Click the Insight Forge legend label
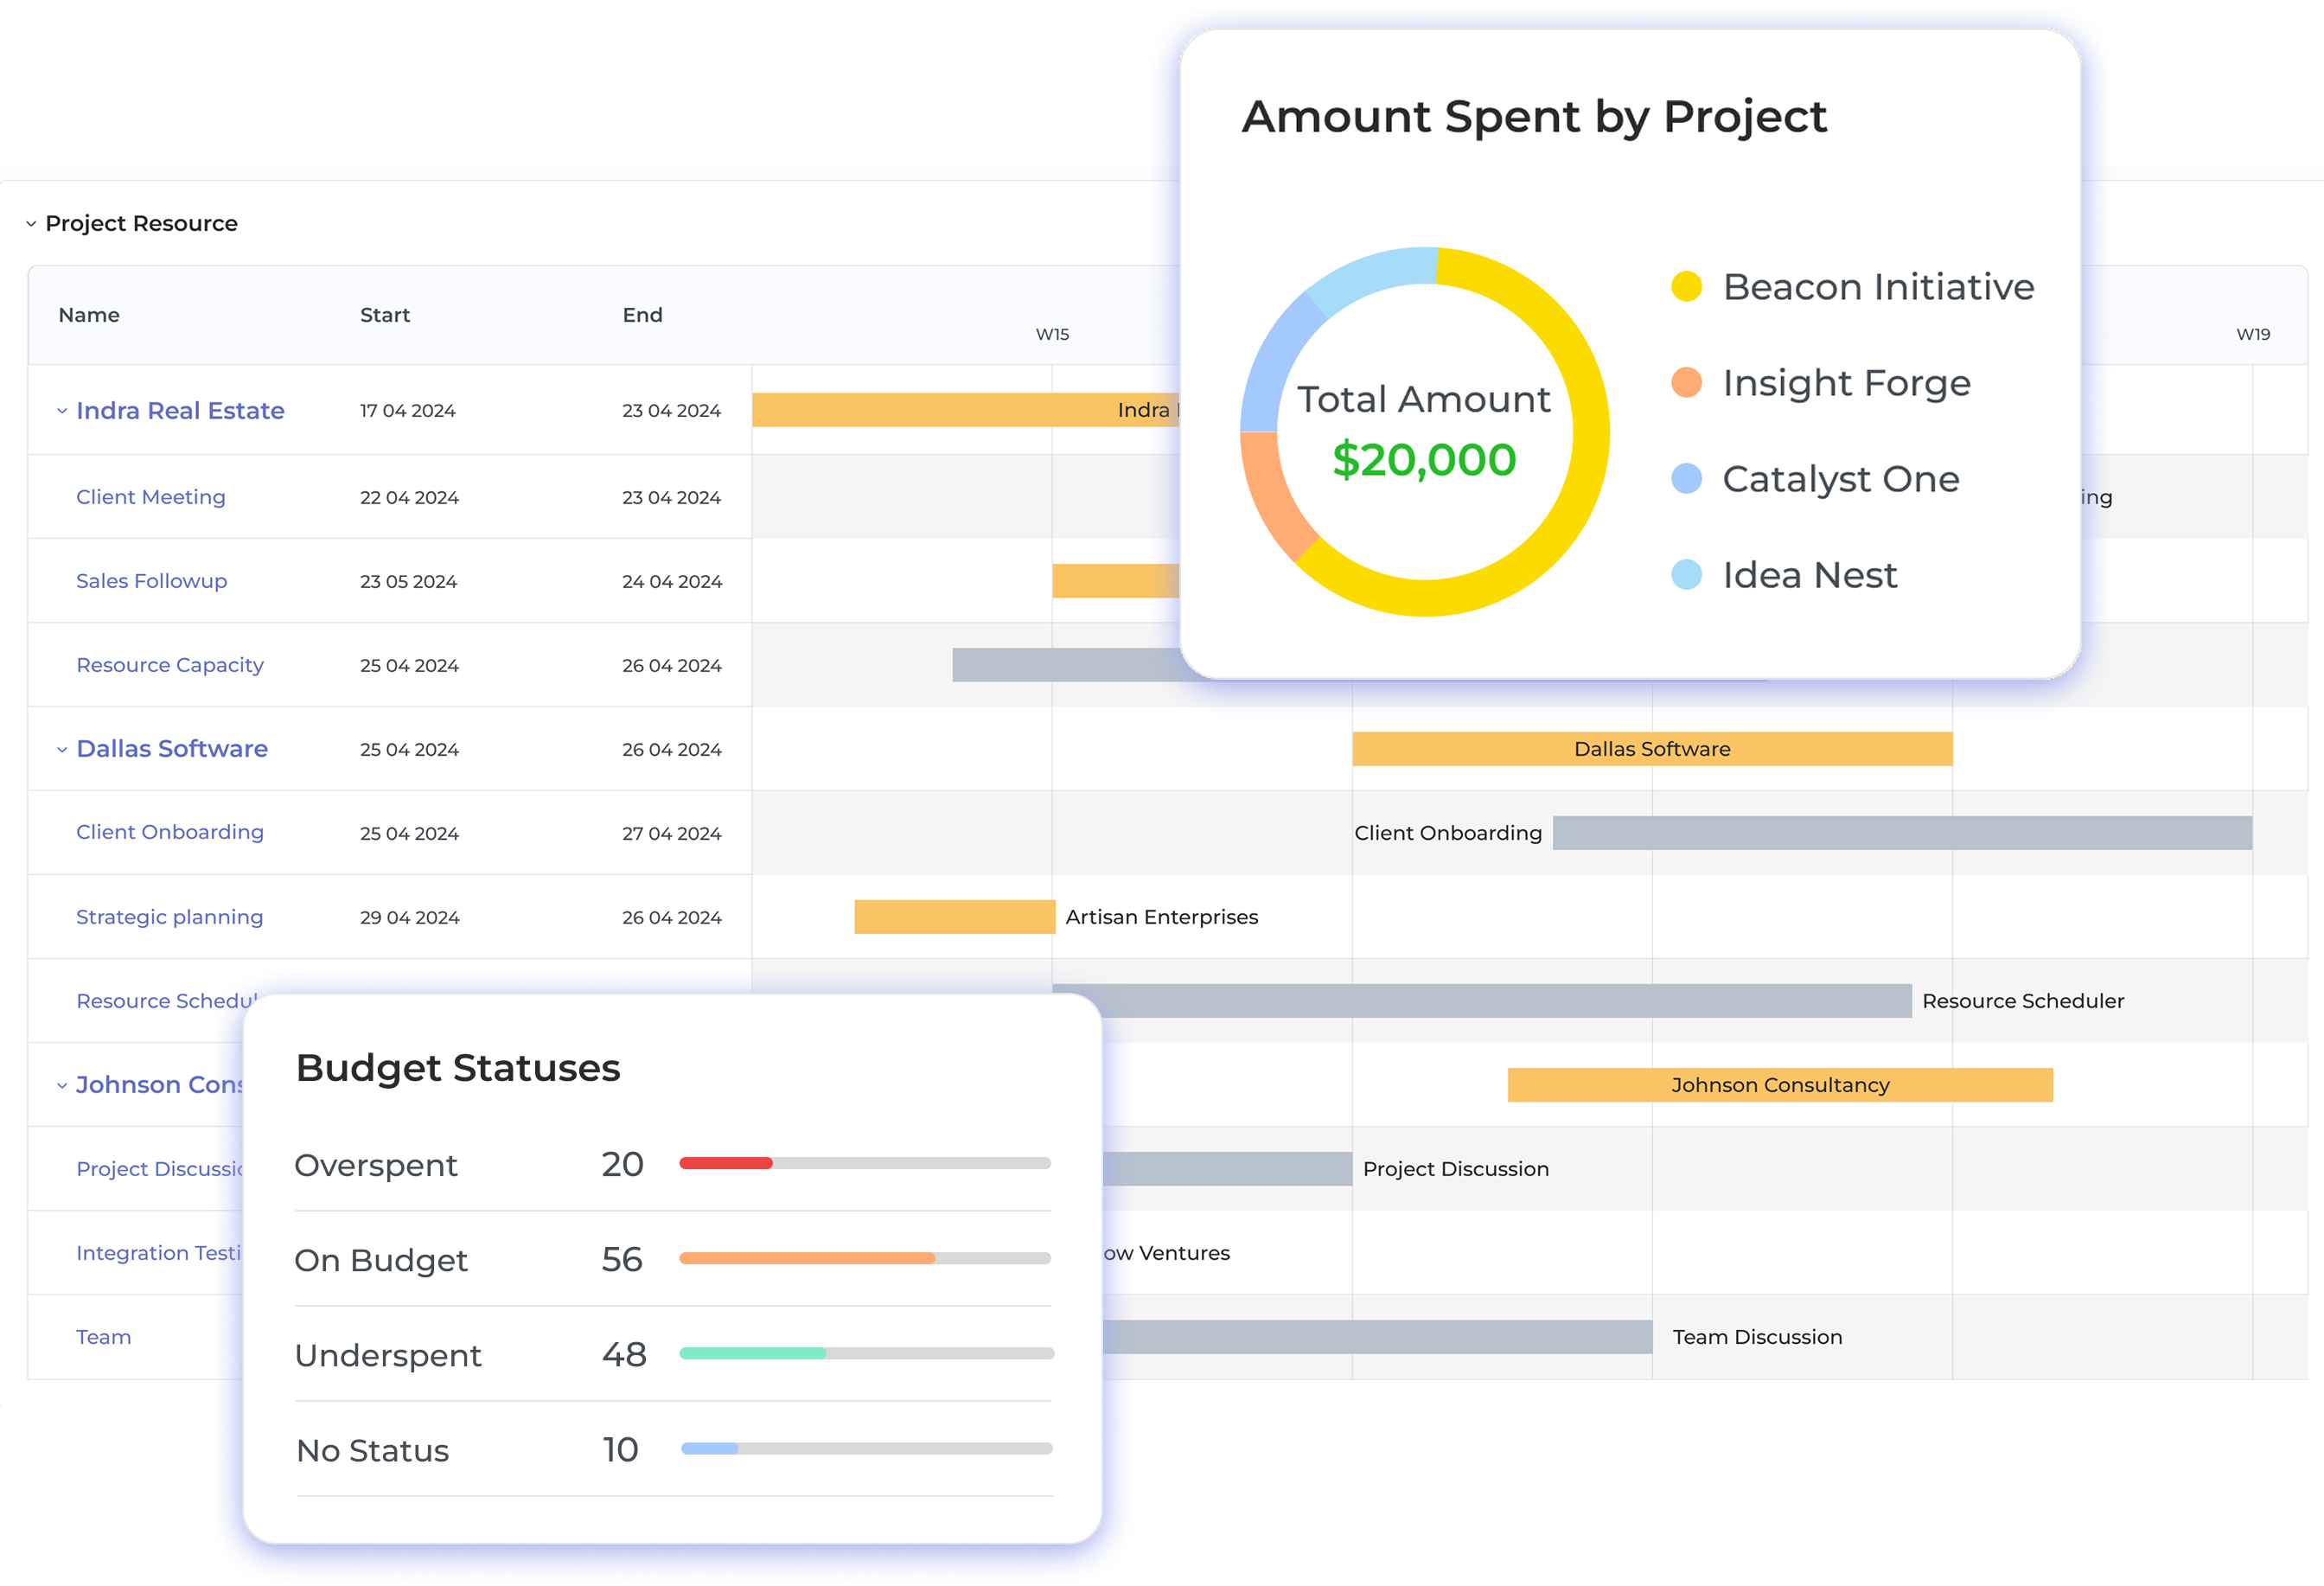The height and width of the screenshot is (1586, 2324). [1846, 384]
